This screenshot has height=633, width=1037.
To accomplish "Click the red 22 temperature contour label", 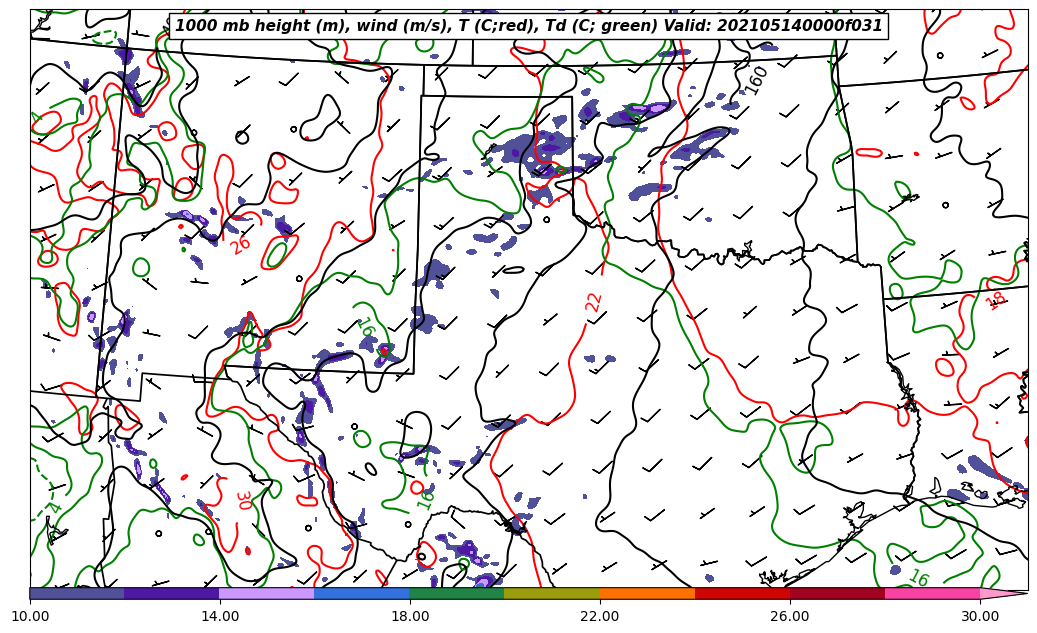I will pos(594,302).
